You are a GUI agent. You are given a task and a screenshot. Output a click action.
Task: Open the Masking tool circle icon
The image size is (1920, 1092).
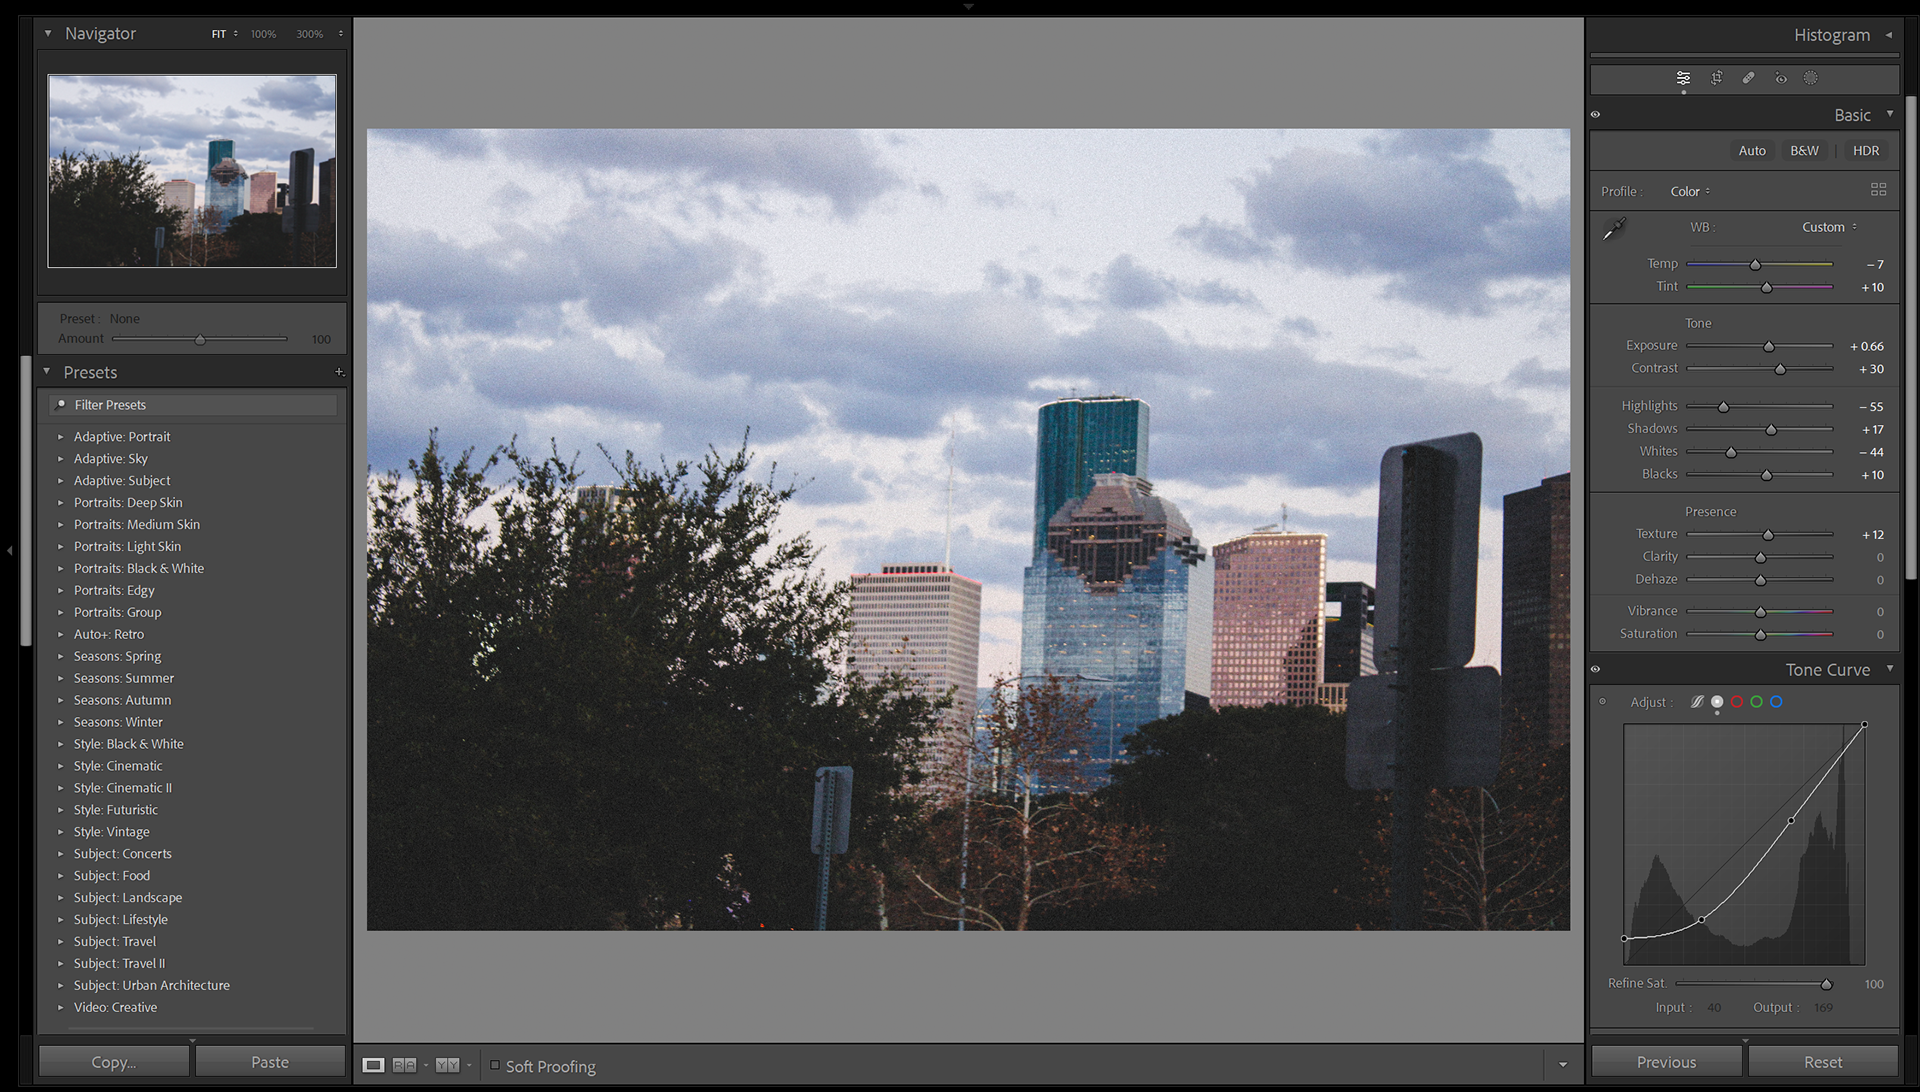tap(1811, 78)
